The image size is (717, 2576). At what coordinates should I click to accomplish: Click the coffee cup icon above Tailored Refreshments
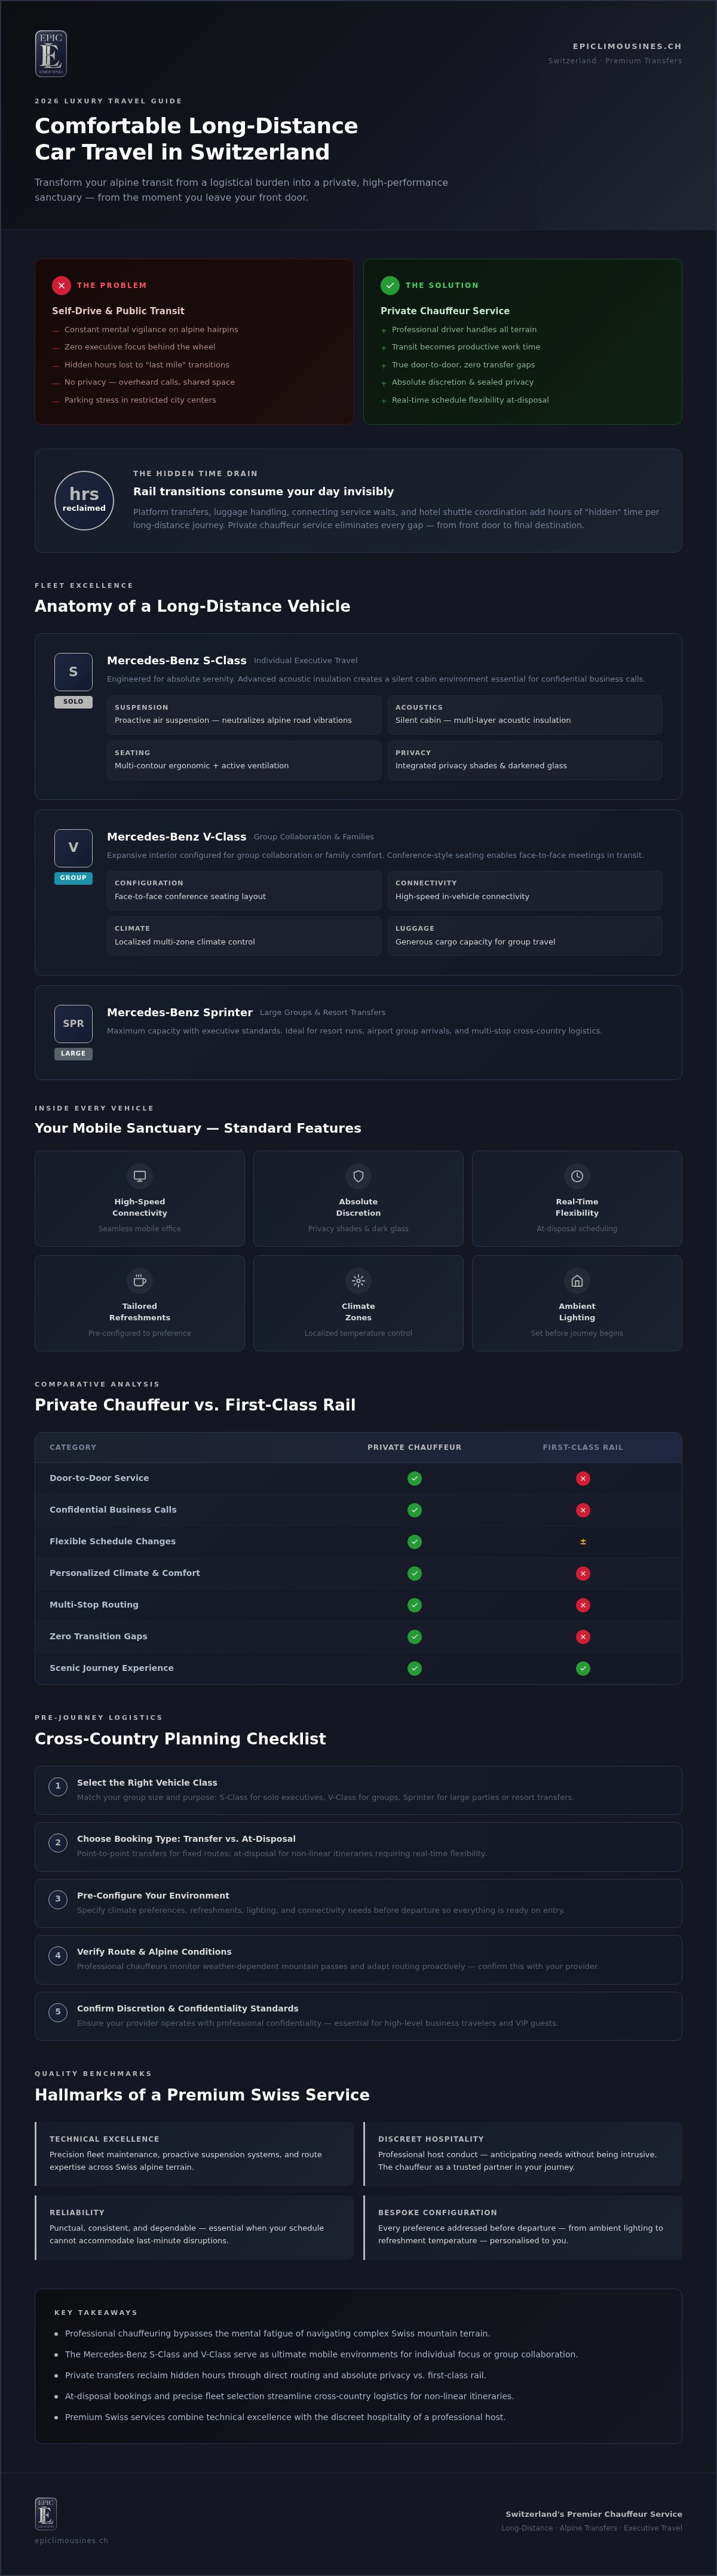pos(140,1281)
